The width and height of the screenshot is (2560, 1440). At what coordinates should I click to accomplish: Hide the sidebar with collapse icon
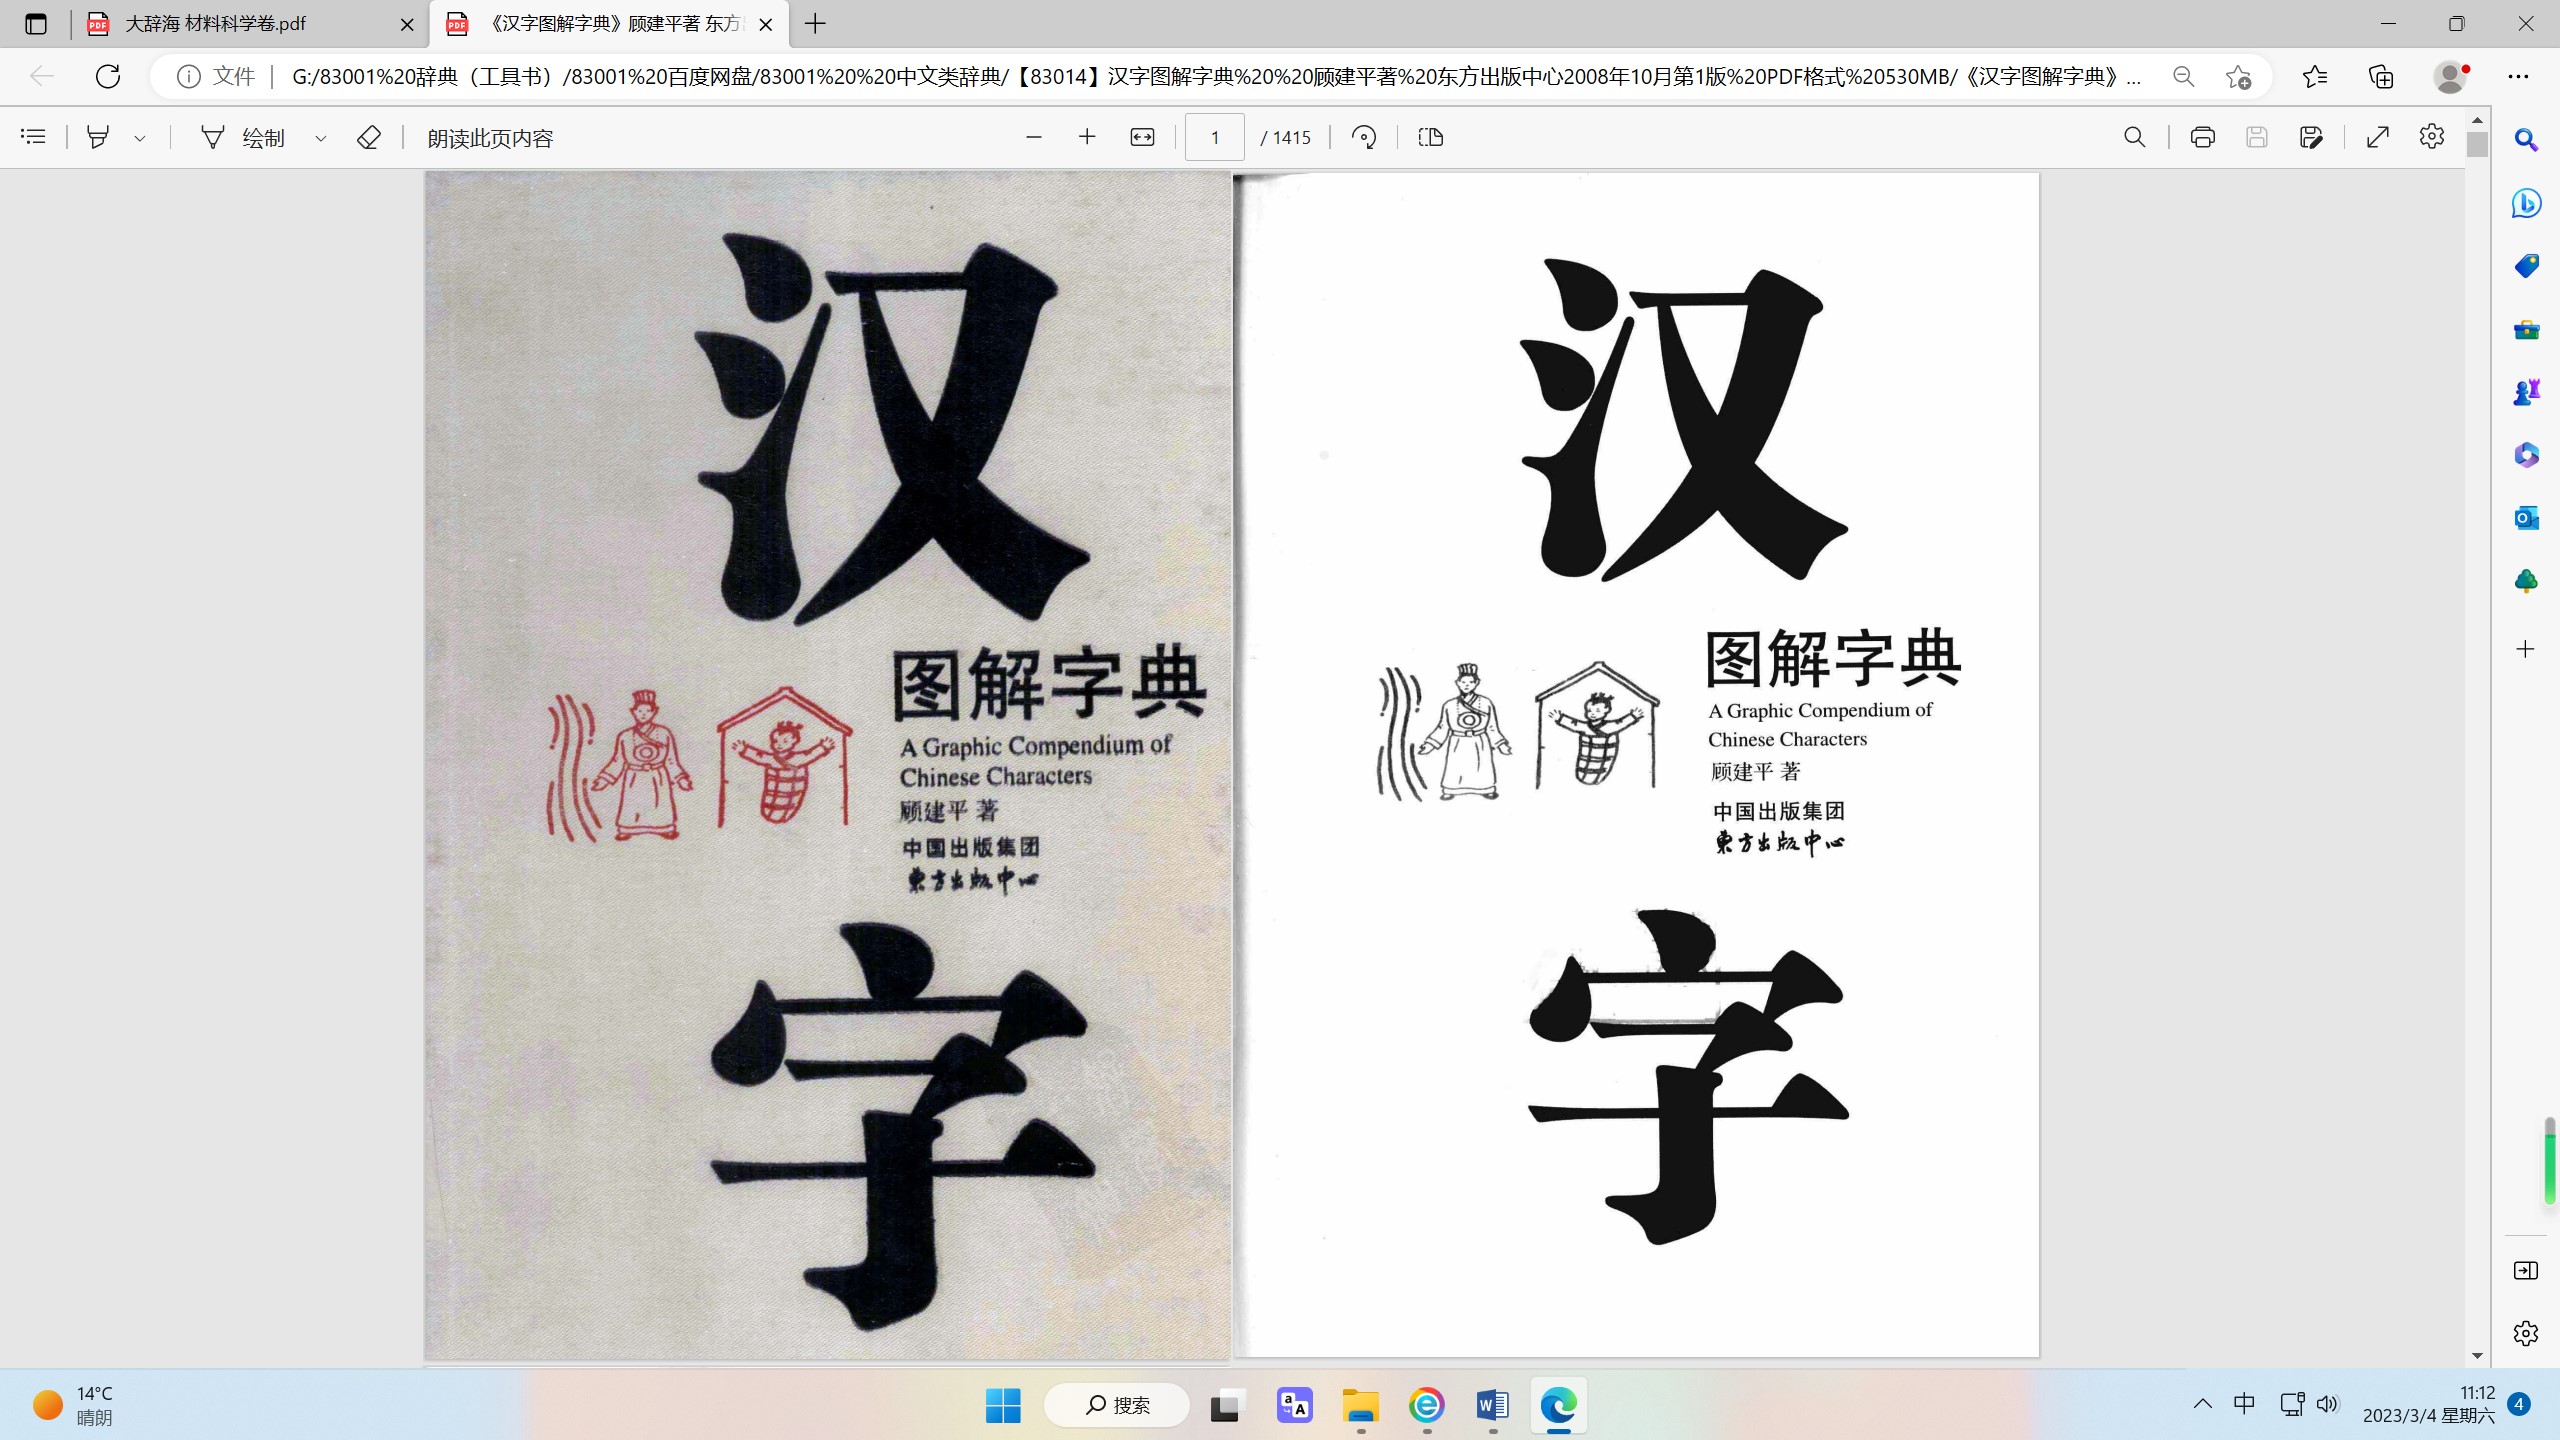[2526, 1270]
